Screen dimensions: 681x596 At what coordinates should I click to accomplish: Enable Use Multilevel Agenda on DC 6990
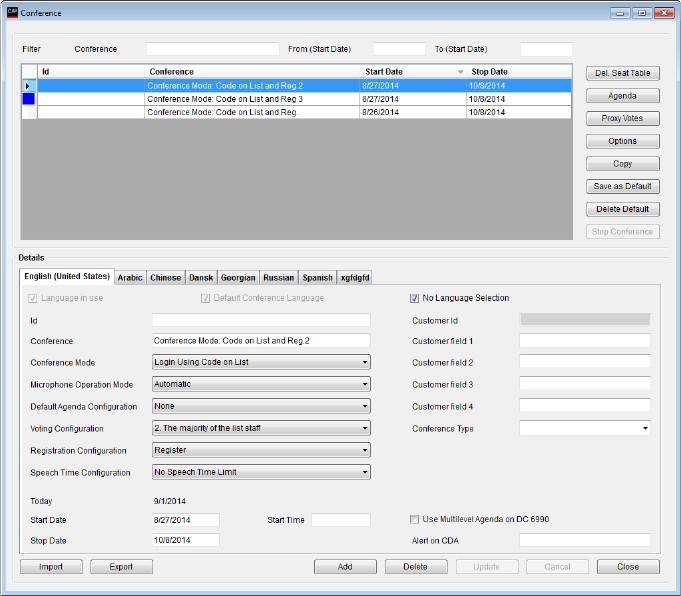(x=414, y=520)
